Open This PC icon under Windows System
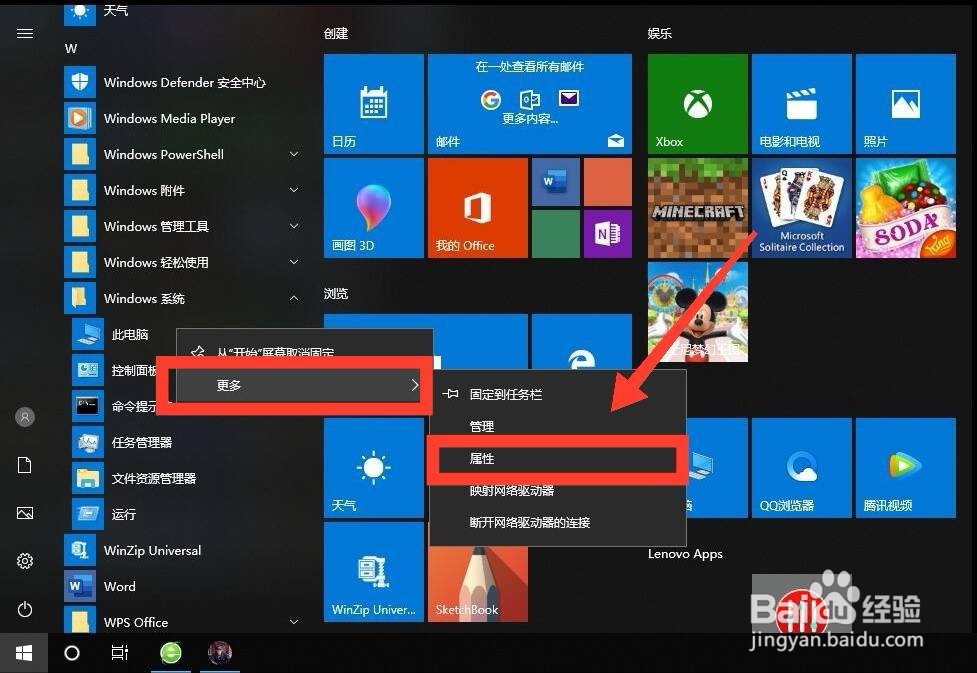The width and height of the screenshot is (977, 673). click(x=88, y=335)
